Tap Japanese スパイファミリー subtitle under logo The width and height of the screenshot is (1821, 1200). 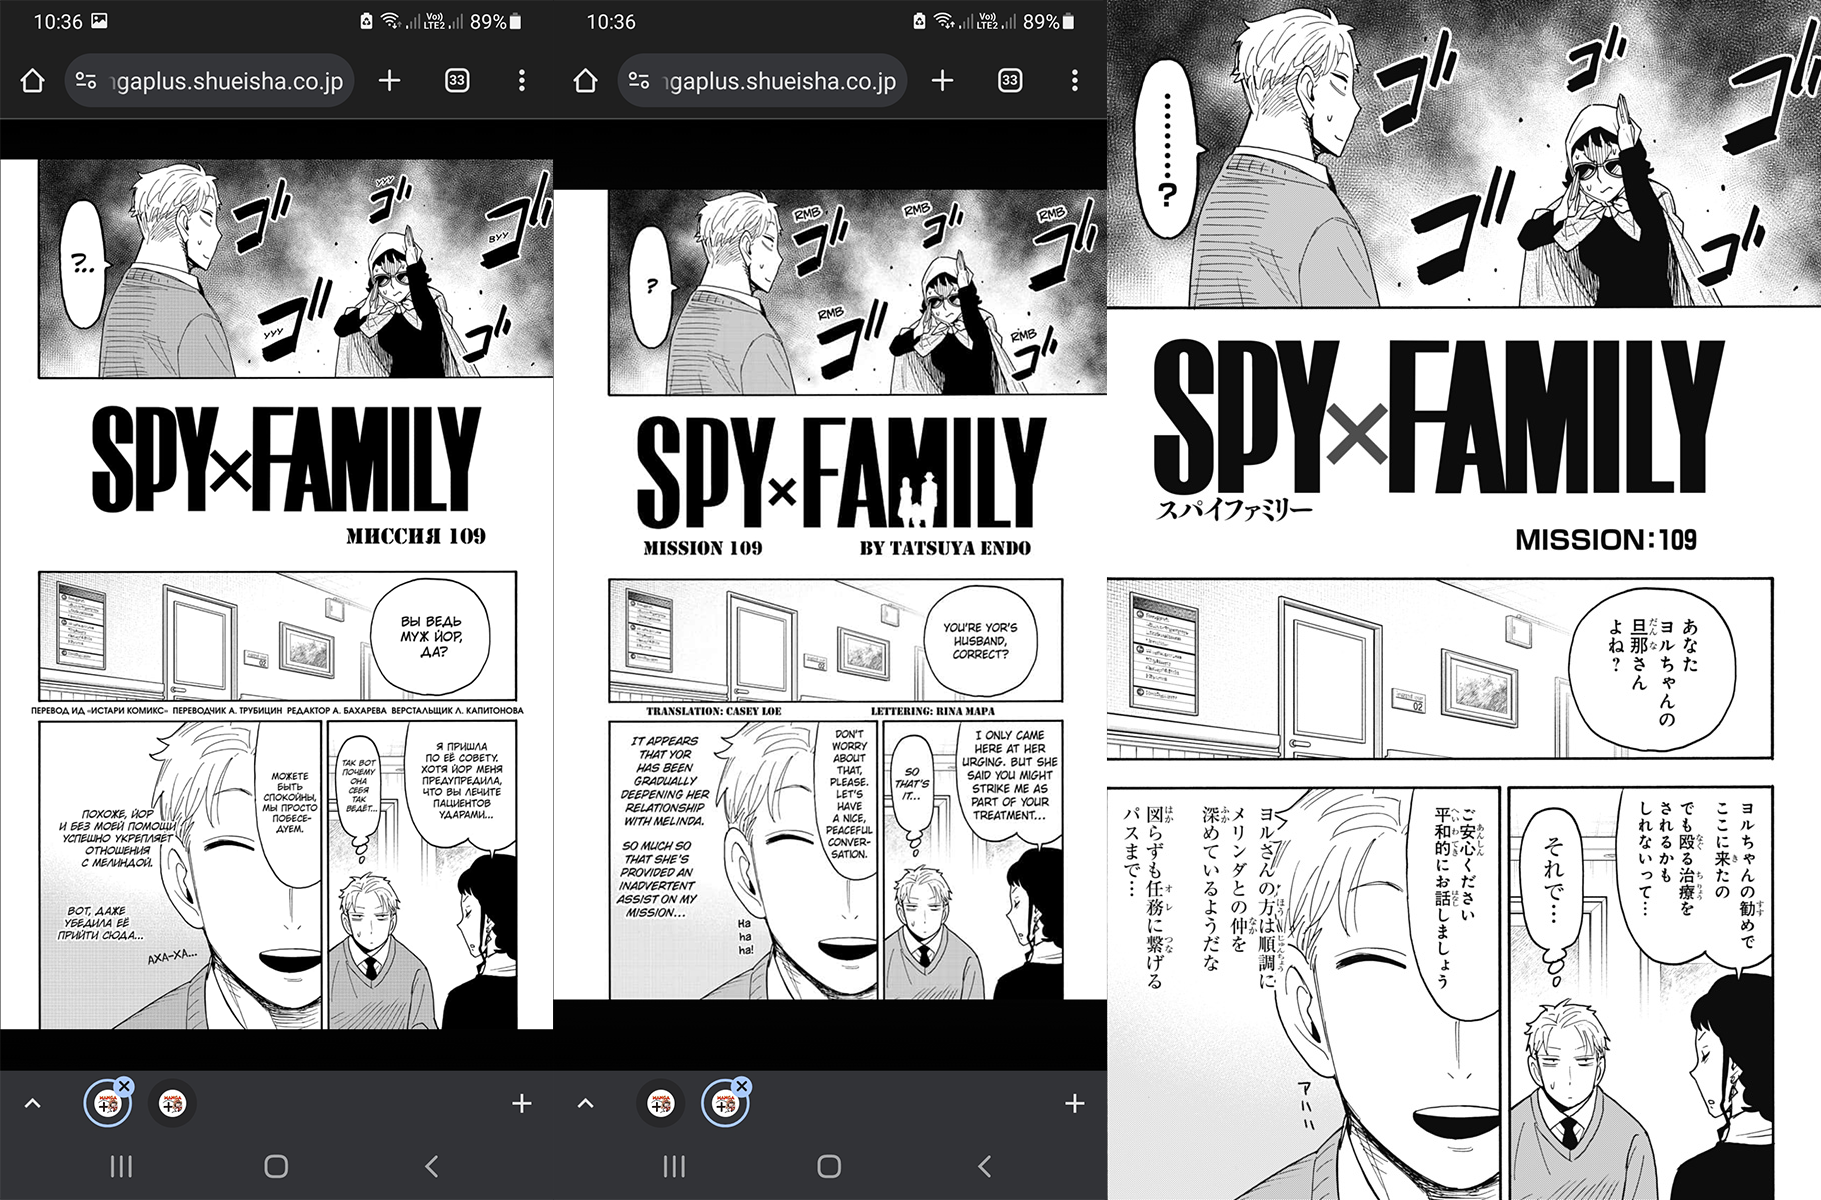tap(1234, 509)
